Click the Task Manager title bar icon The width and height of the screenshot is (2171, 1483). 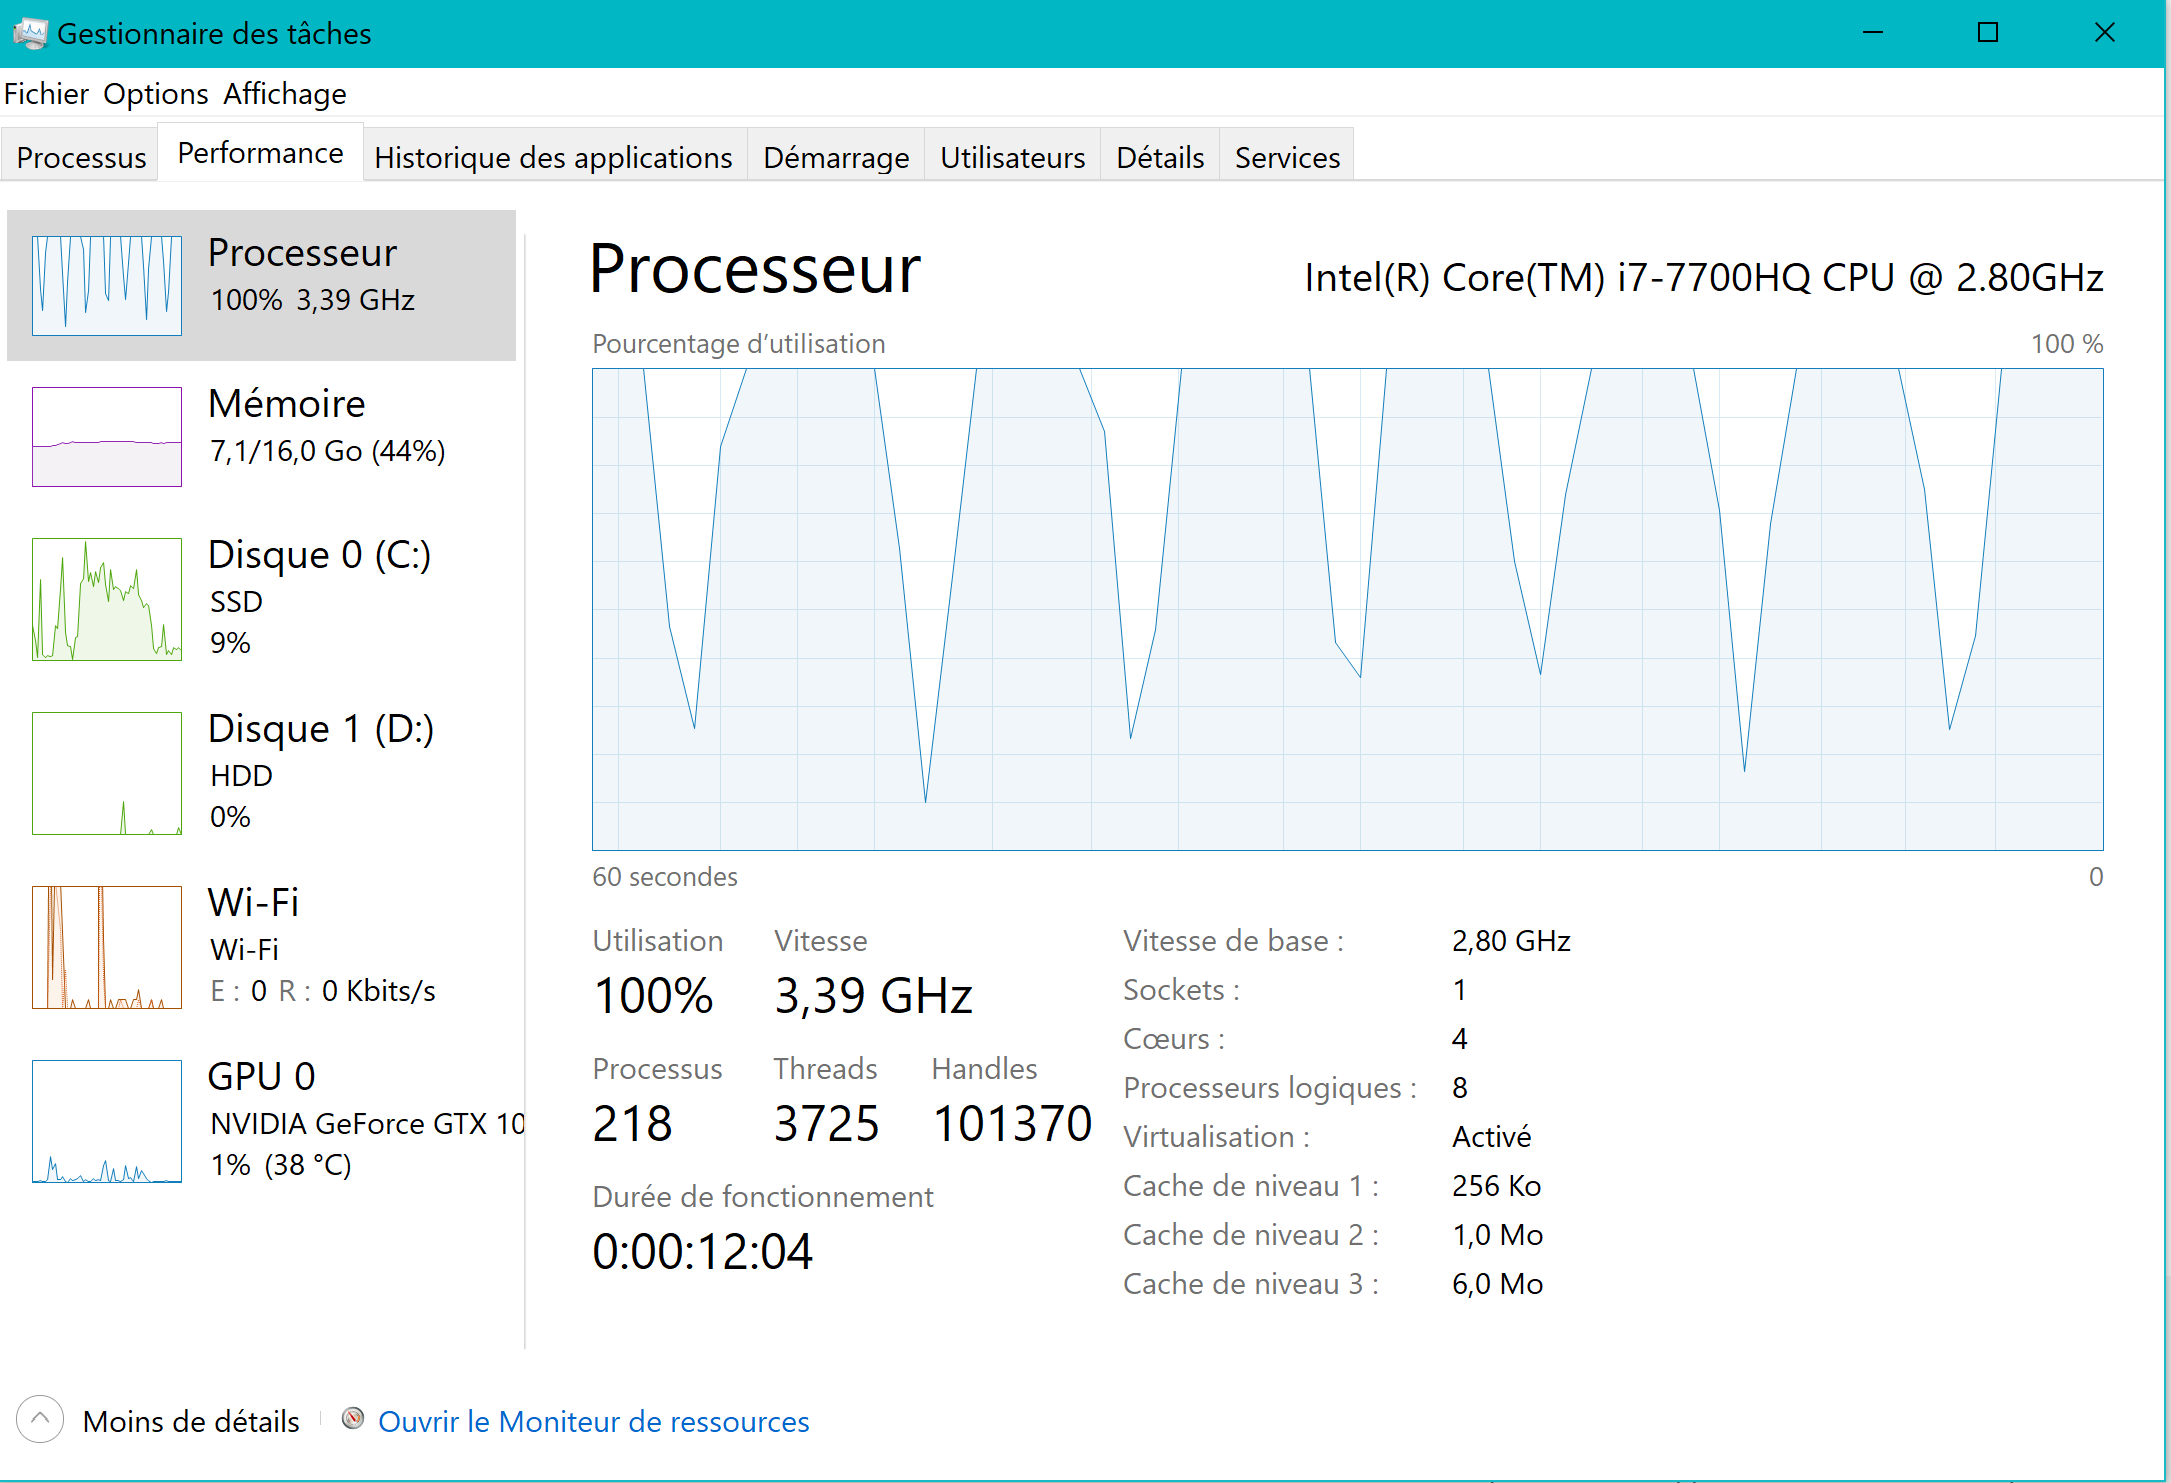[30, 33]
